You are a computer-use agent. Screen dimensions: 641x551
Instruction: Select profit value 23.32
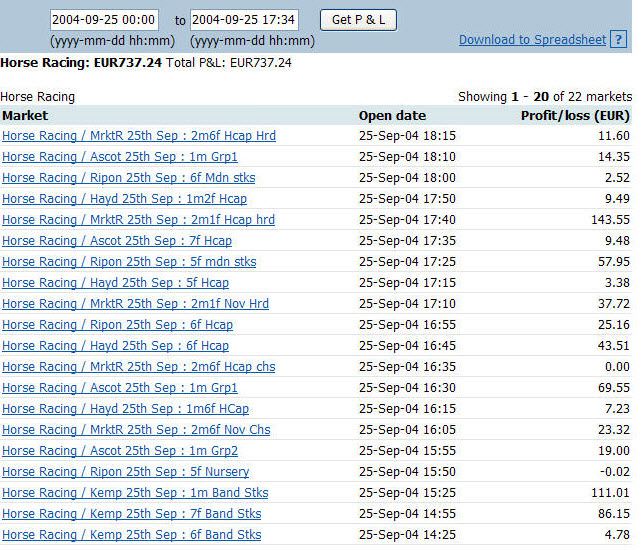tap(614, 430)
